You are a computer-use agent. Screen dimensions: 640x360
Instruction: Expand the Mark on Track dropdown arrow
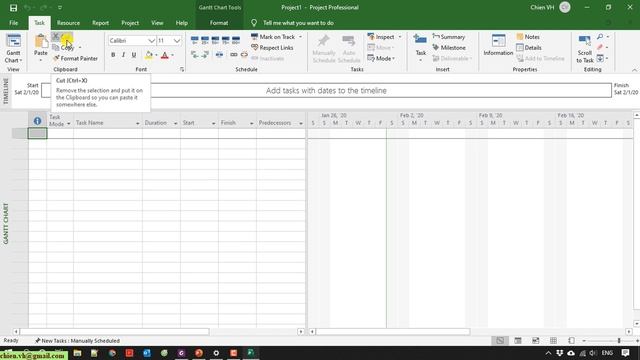pyautogui.click(x=300, y=37)
